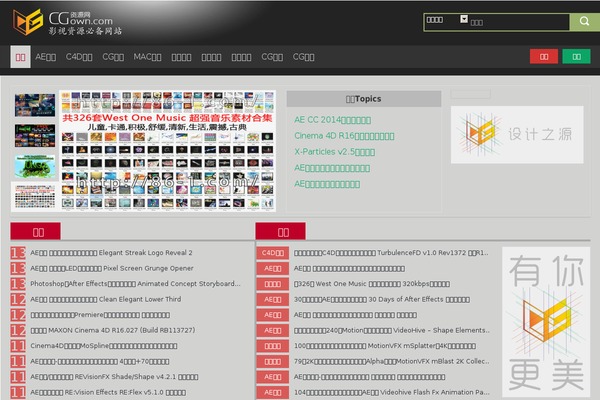Open RE:Vision Effects RE:Flex v5.1.0 entry
The image size is (600, 400).
(108, 392)
